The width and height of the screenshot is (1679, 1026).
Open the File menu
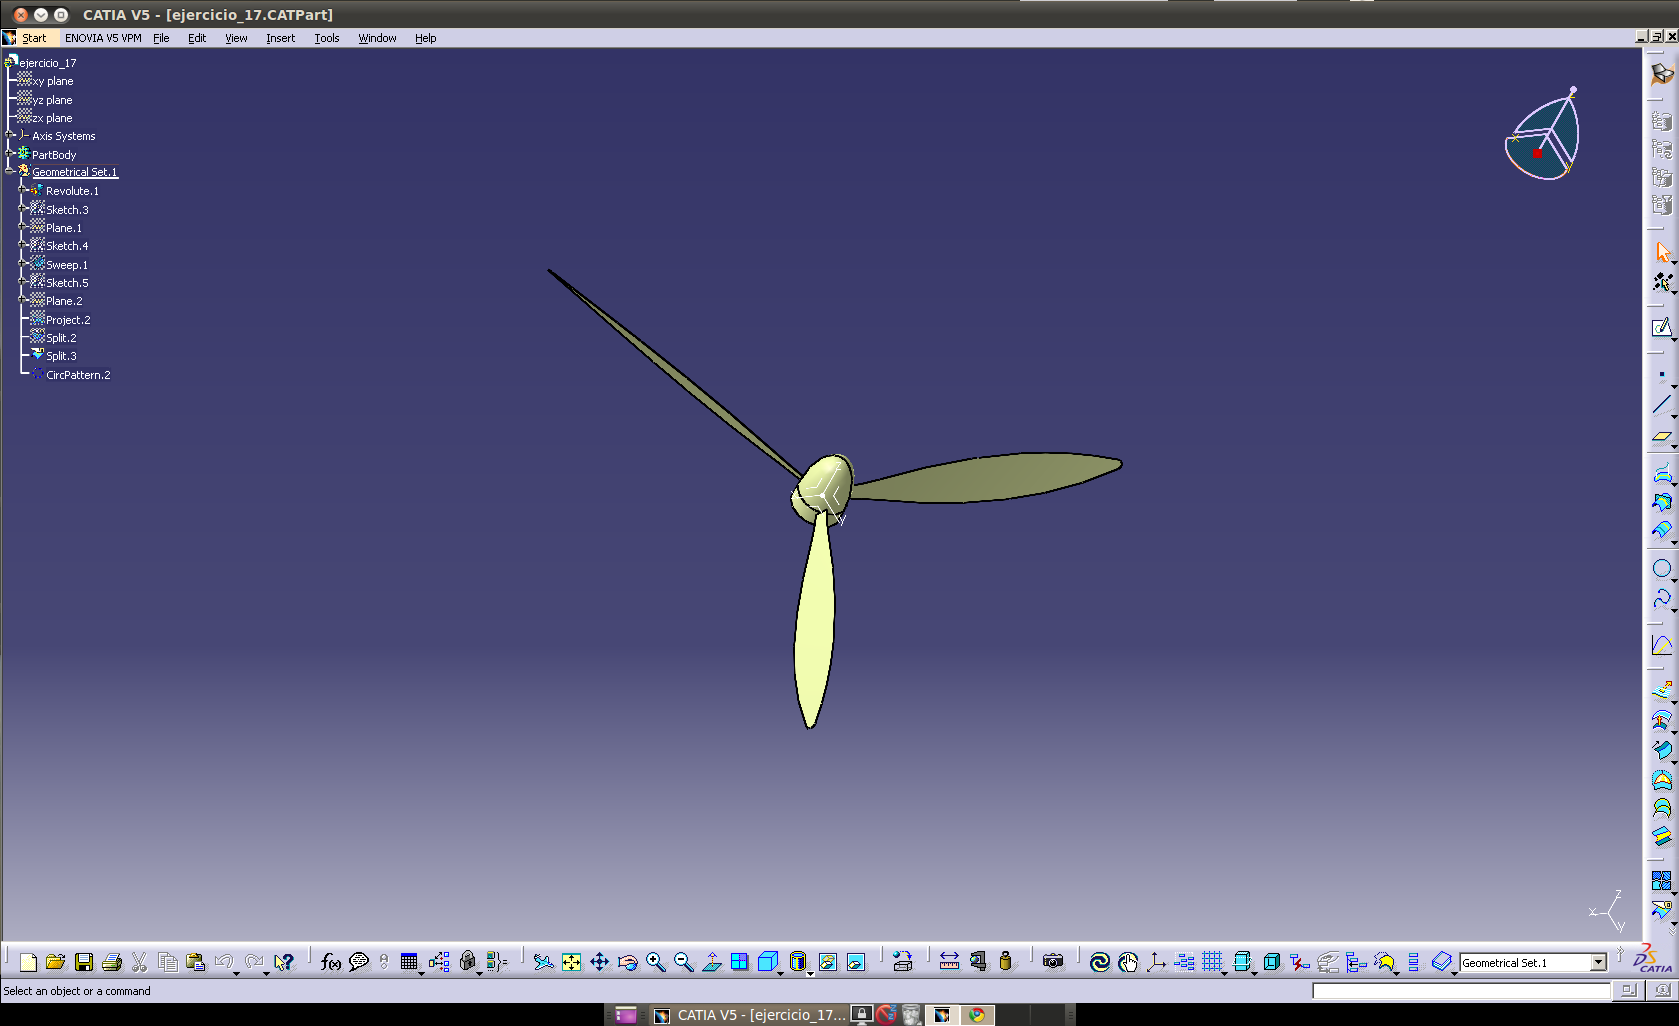161,38
